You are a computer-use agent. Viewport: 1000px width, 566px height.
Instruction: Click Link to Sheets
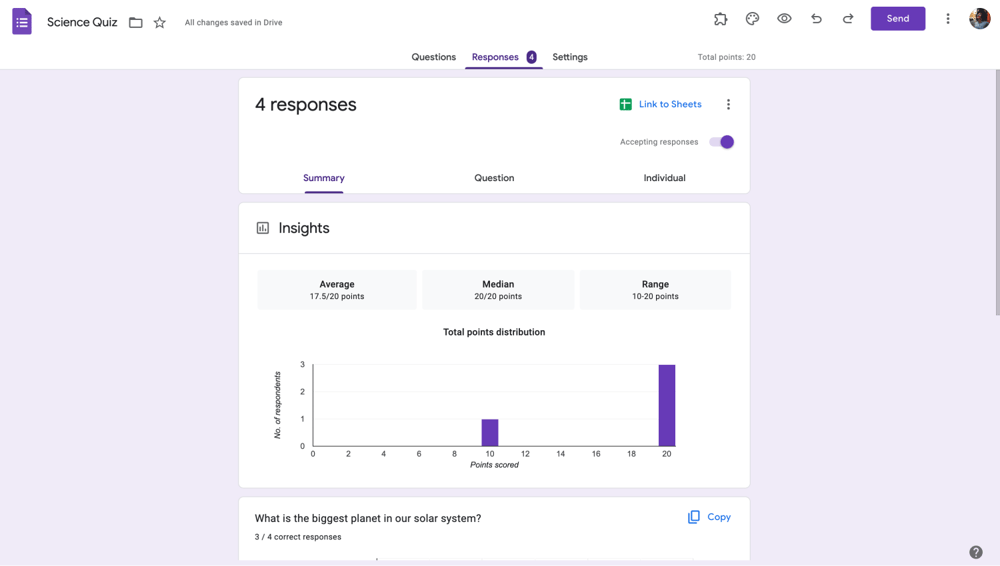pos(660,104)
